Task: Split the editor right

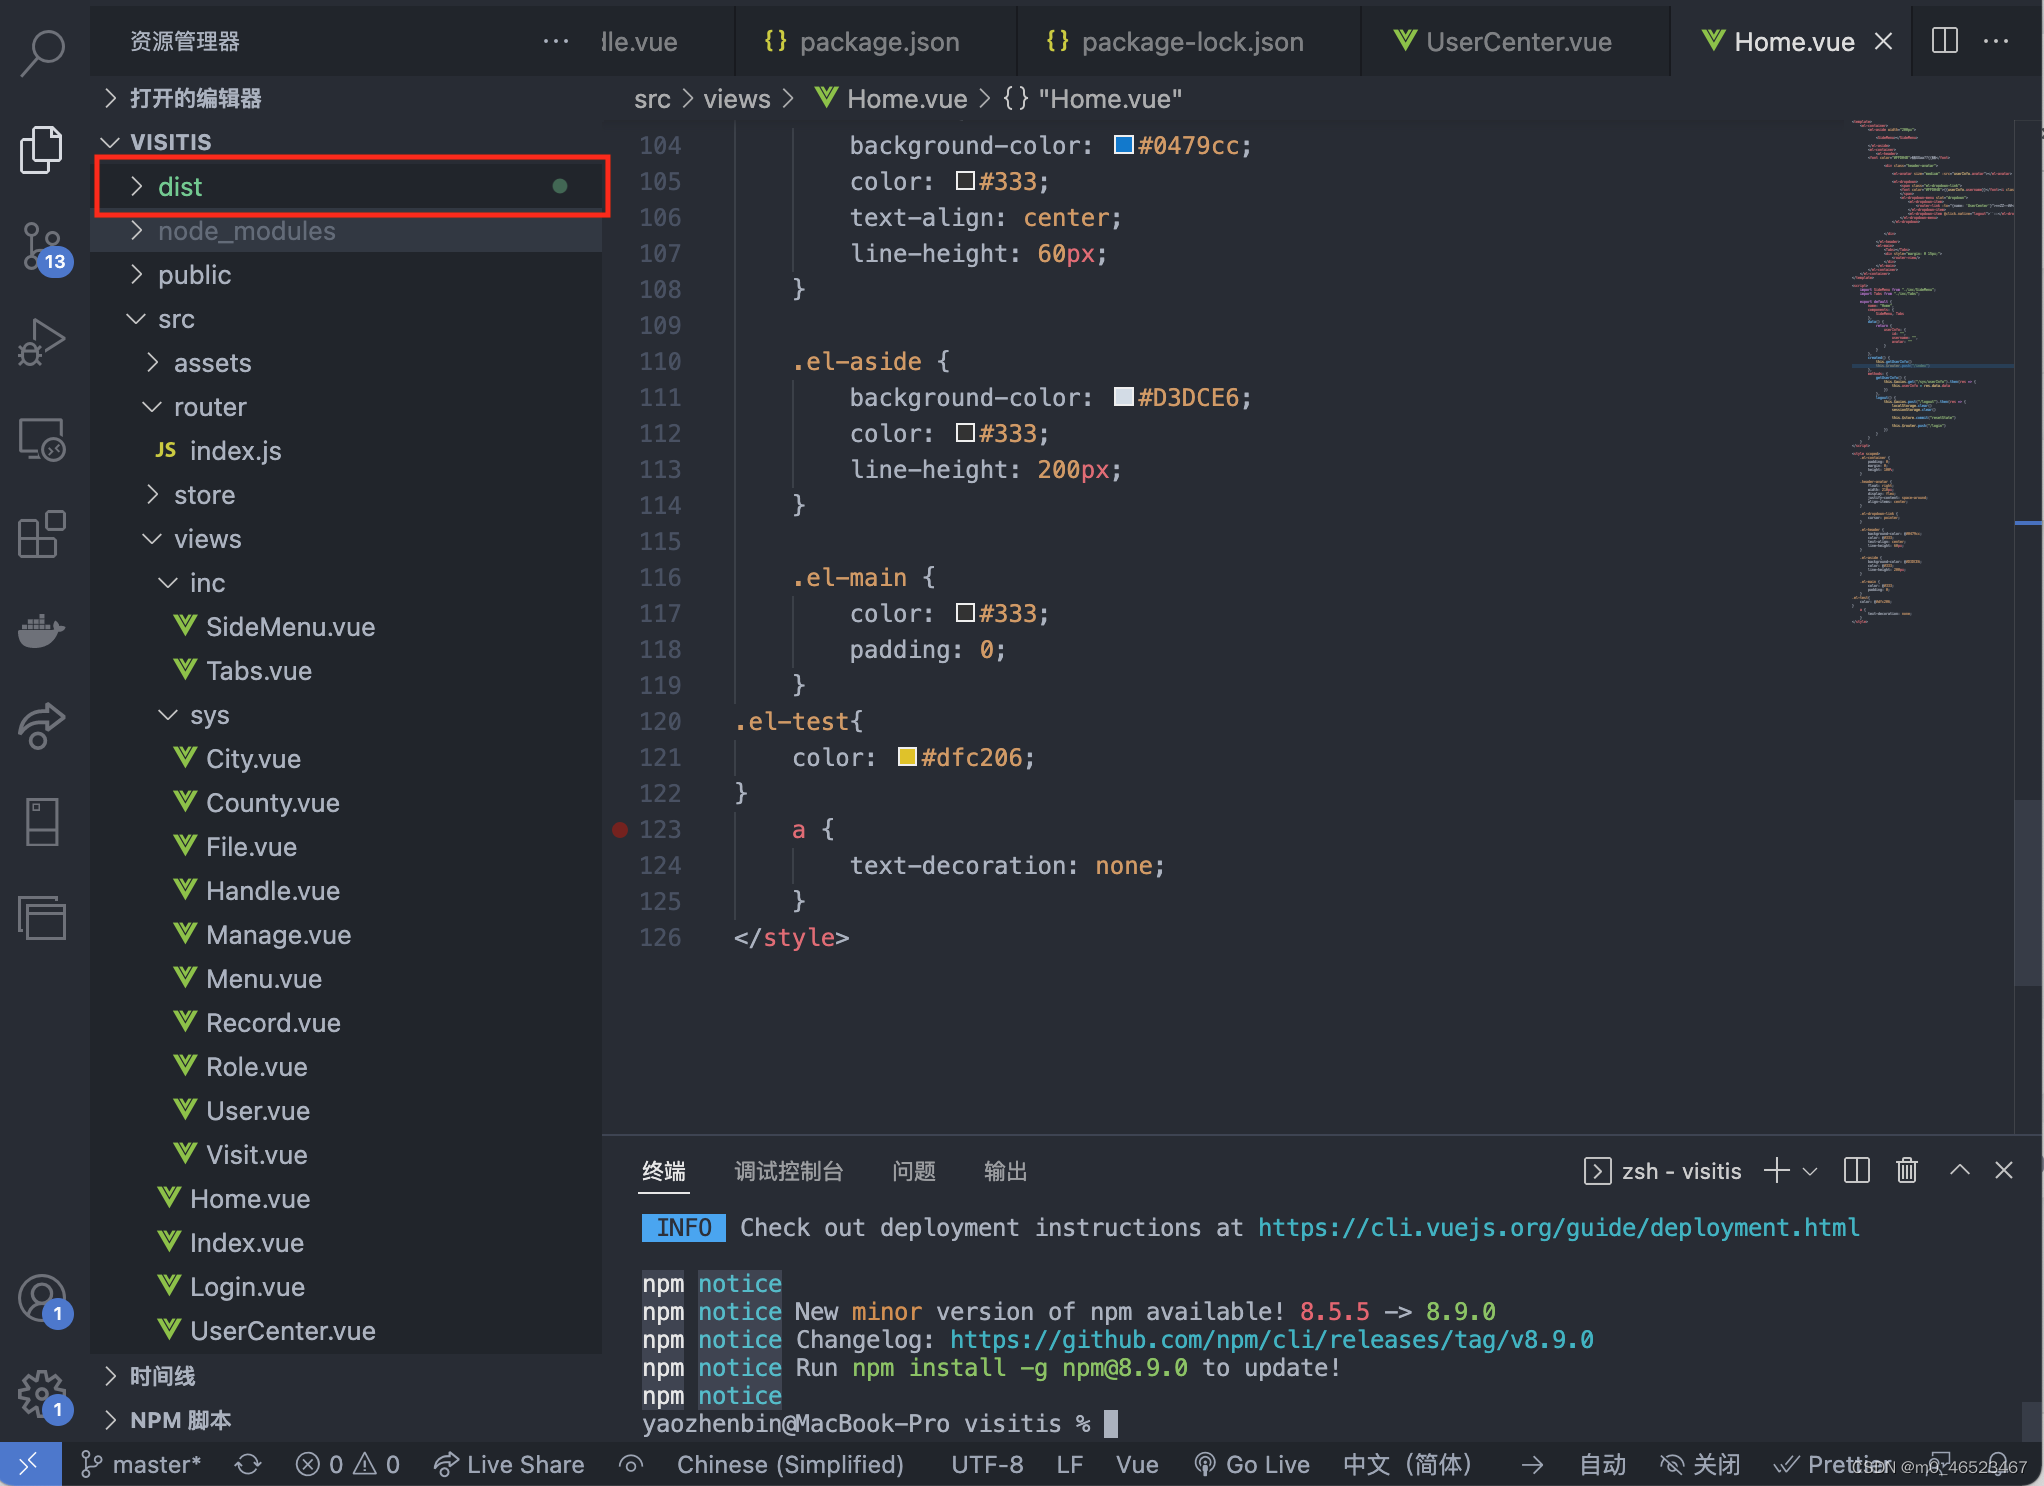Action: [x=1944, y=41]
